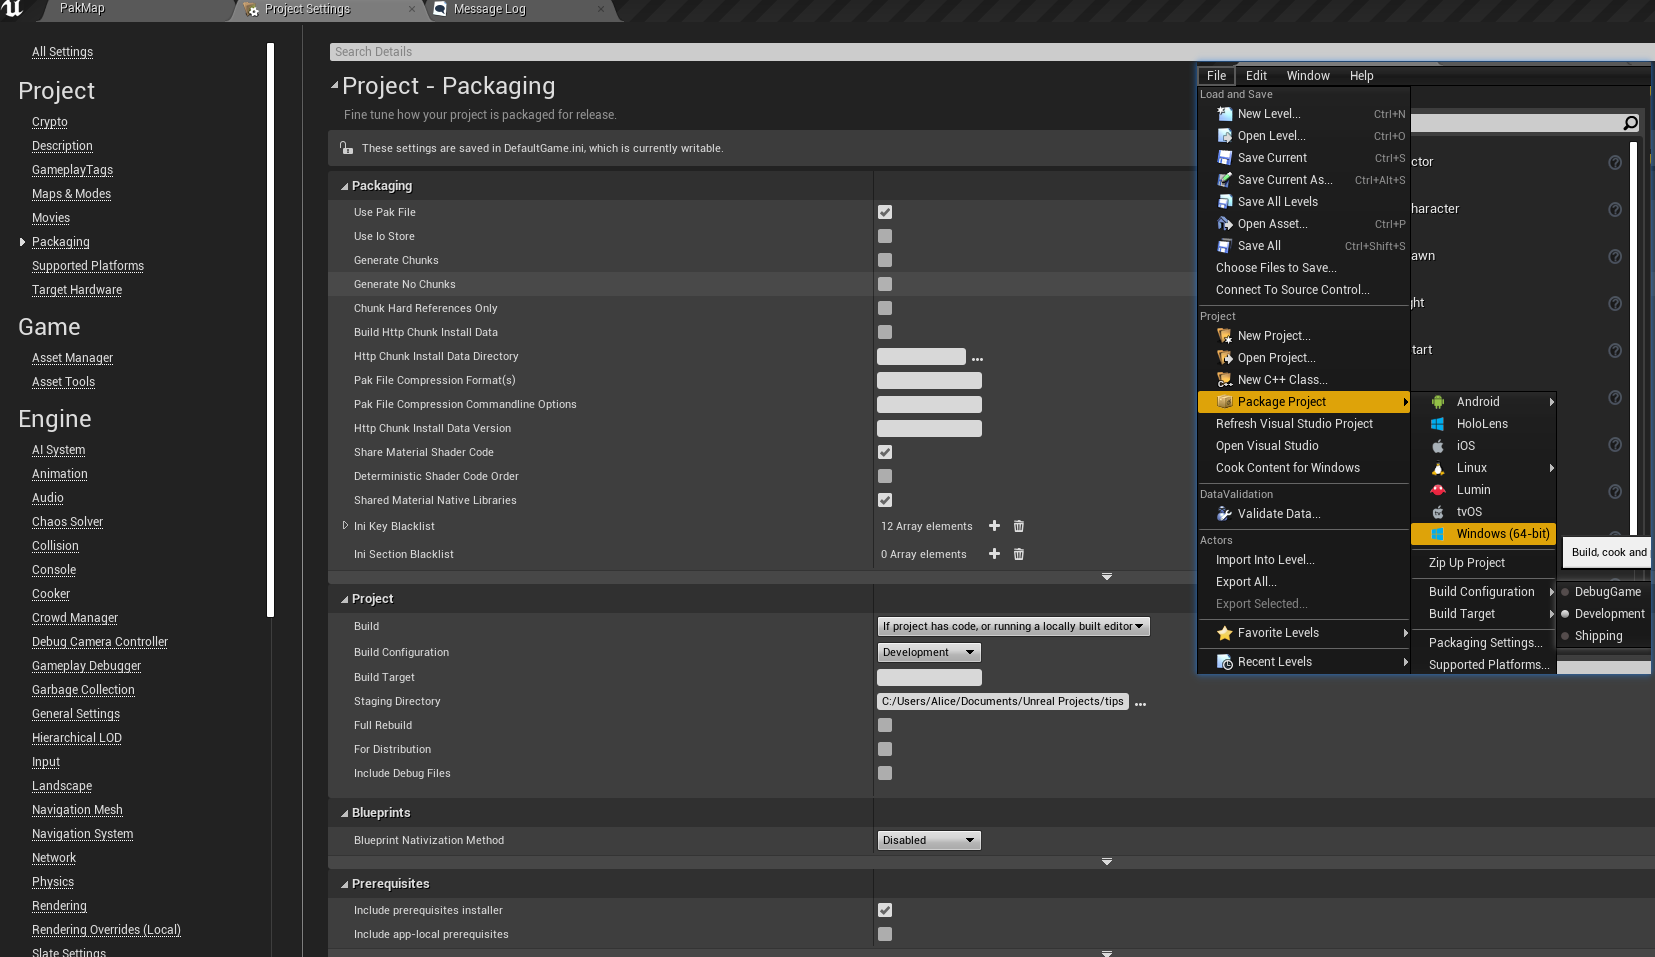Toggle Shared Material Native Libraries checkbox

[885, 500]
